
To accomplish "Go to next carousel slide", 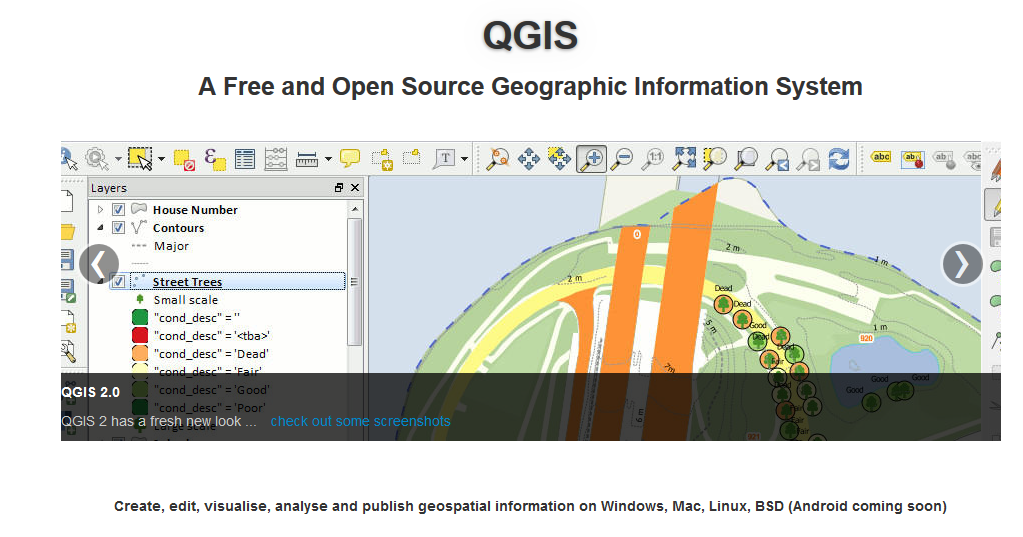I will pyautogui.click(x=962, y=264).
